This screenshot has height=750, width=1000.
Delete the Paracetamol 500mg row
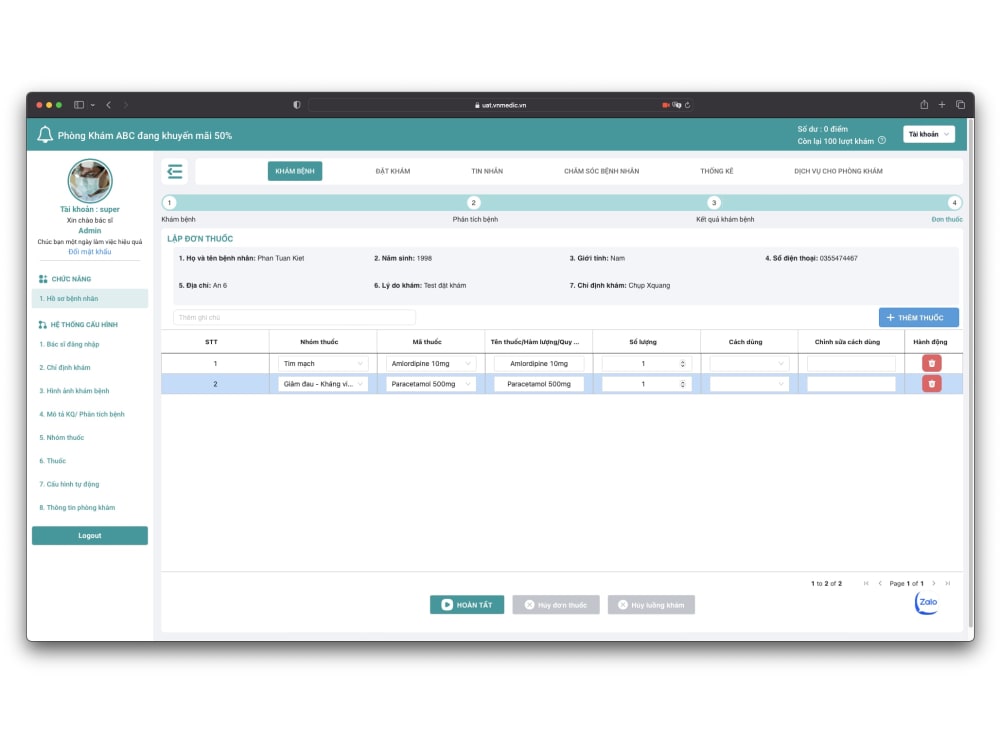[x=931, y=384]
